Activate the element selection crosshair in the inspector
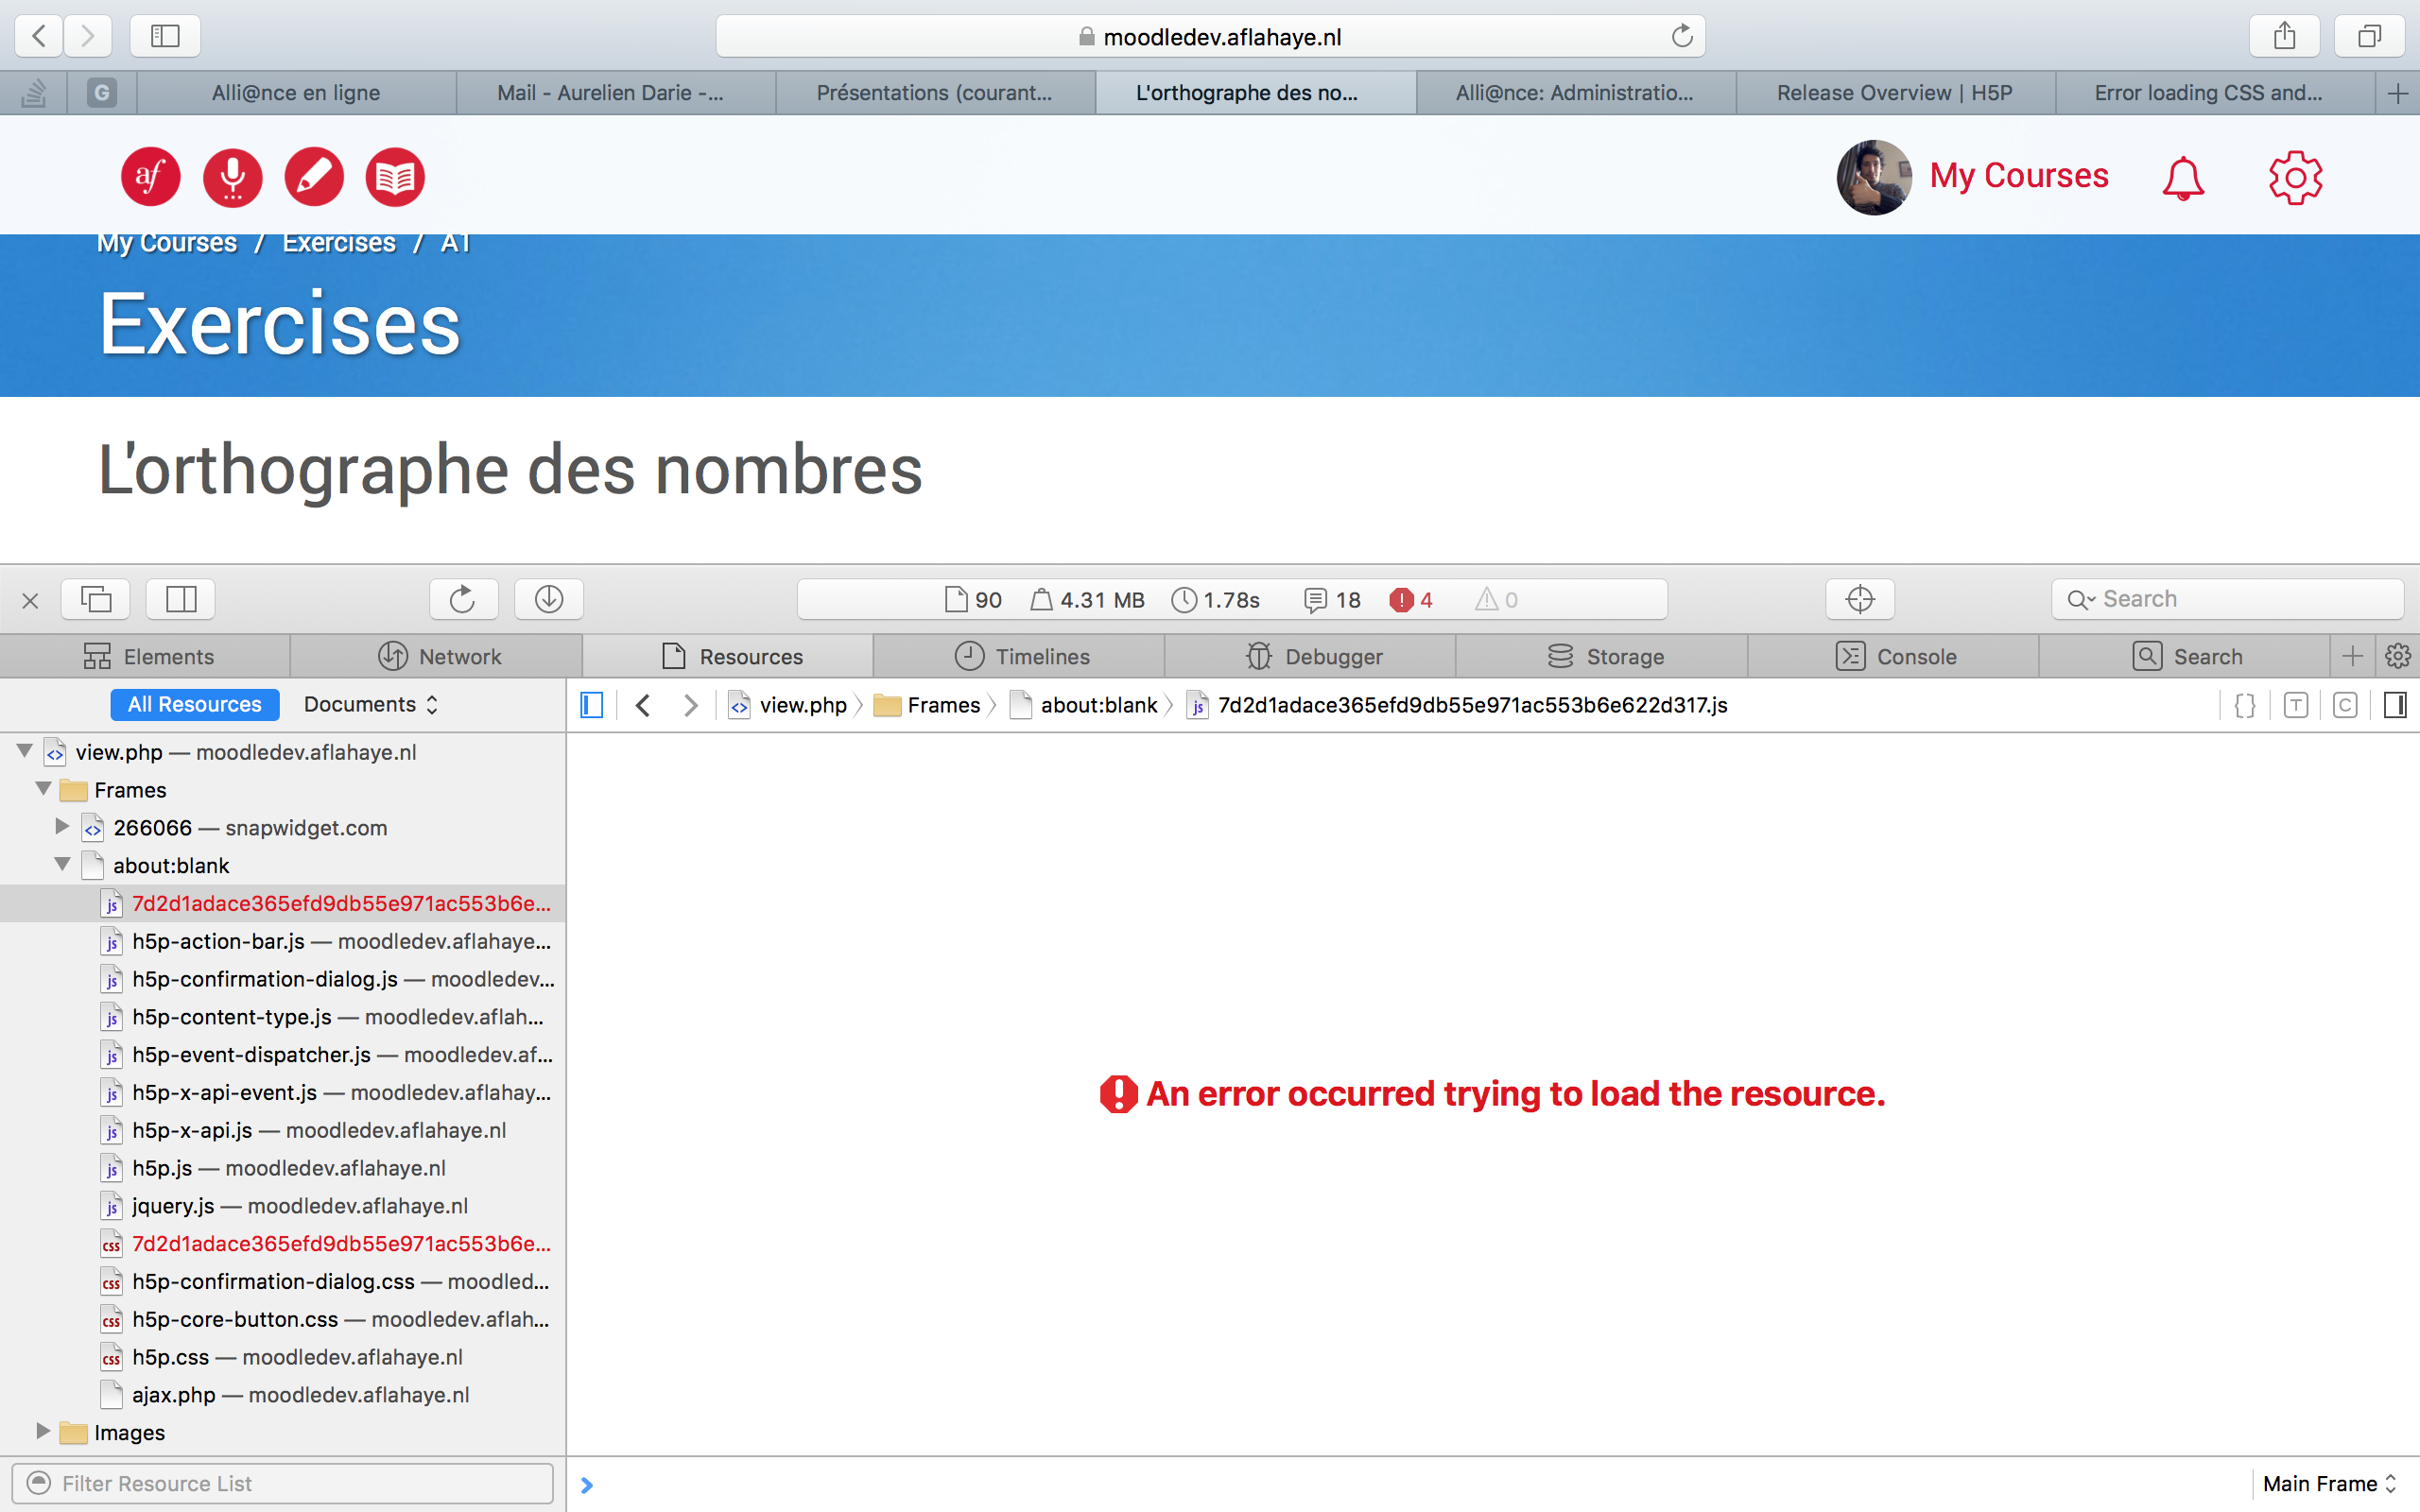Viewport: 2420px width, 1512px height. point(1859,599)
